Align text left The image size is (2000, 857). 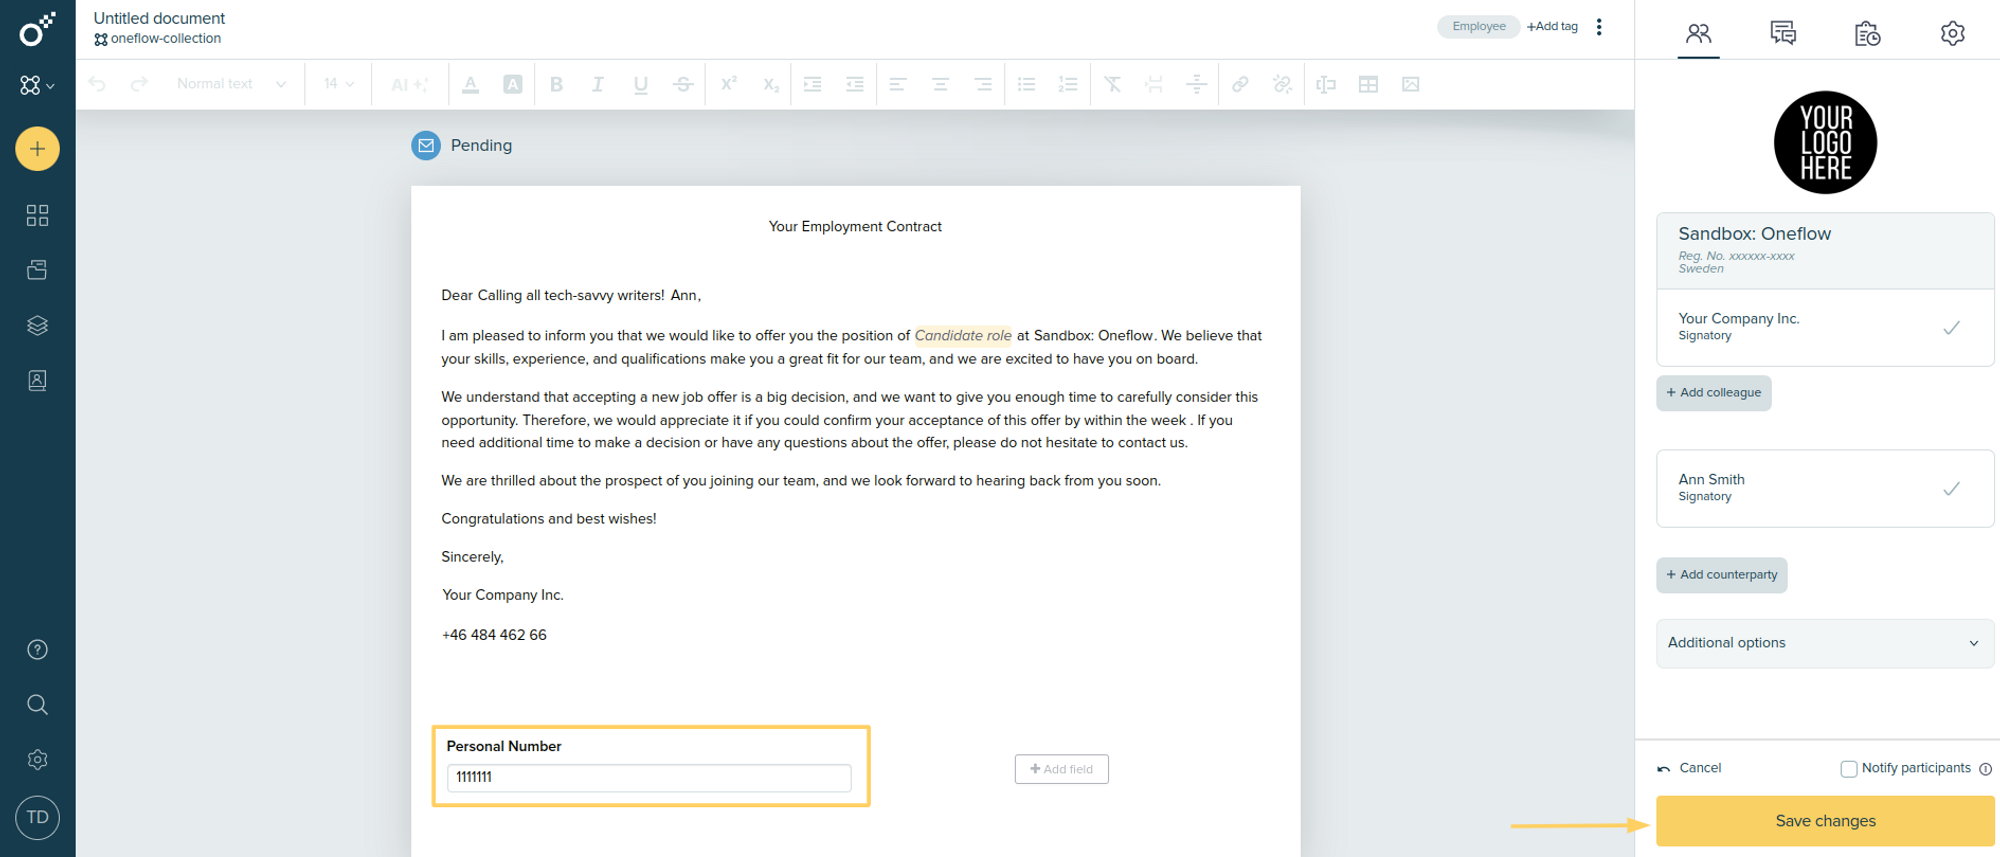pos(898,84)
